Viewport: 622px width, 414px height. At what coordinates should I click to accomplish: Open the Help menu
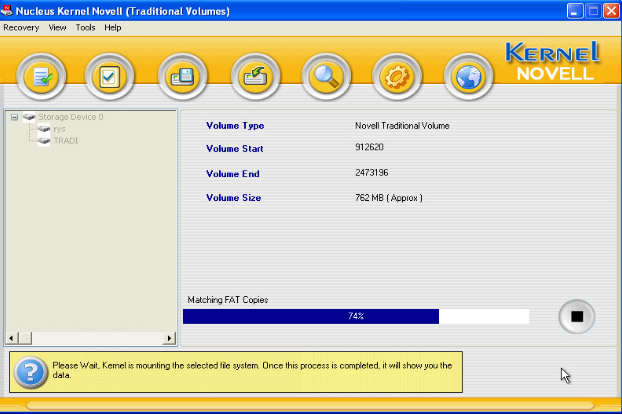coord(113,27)
